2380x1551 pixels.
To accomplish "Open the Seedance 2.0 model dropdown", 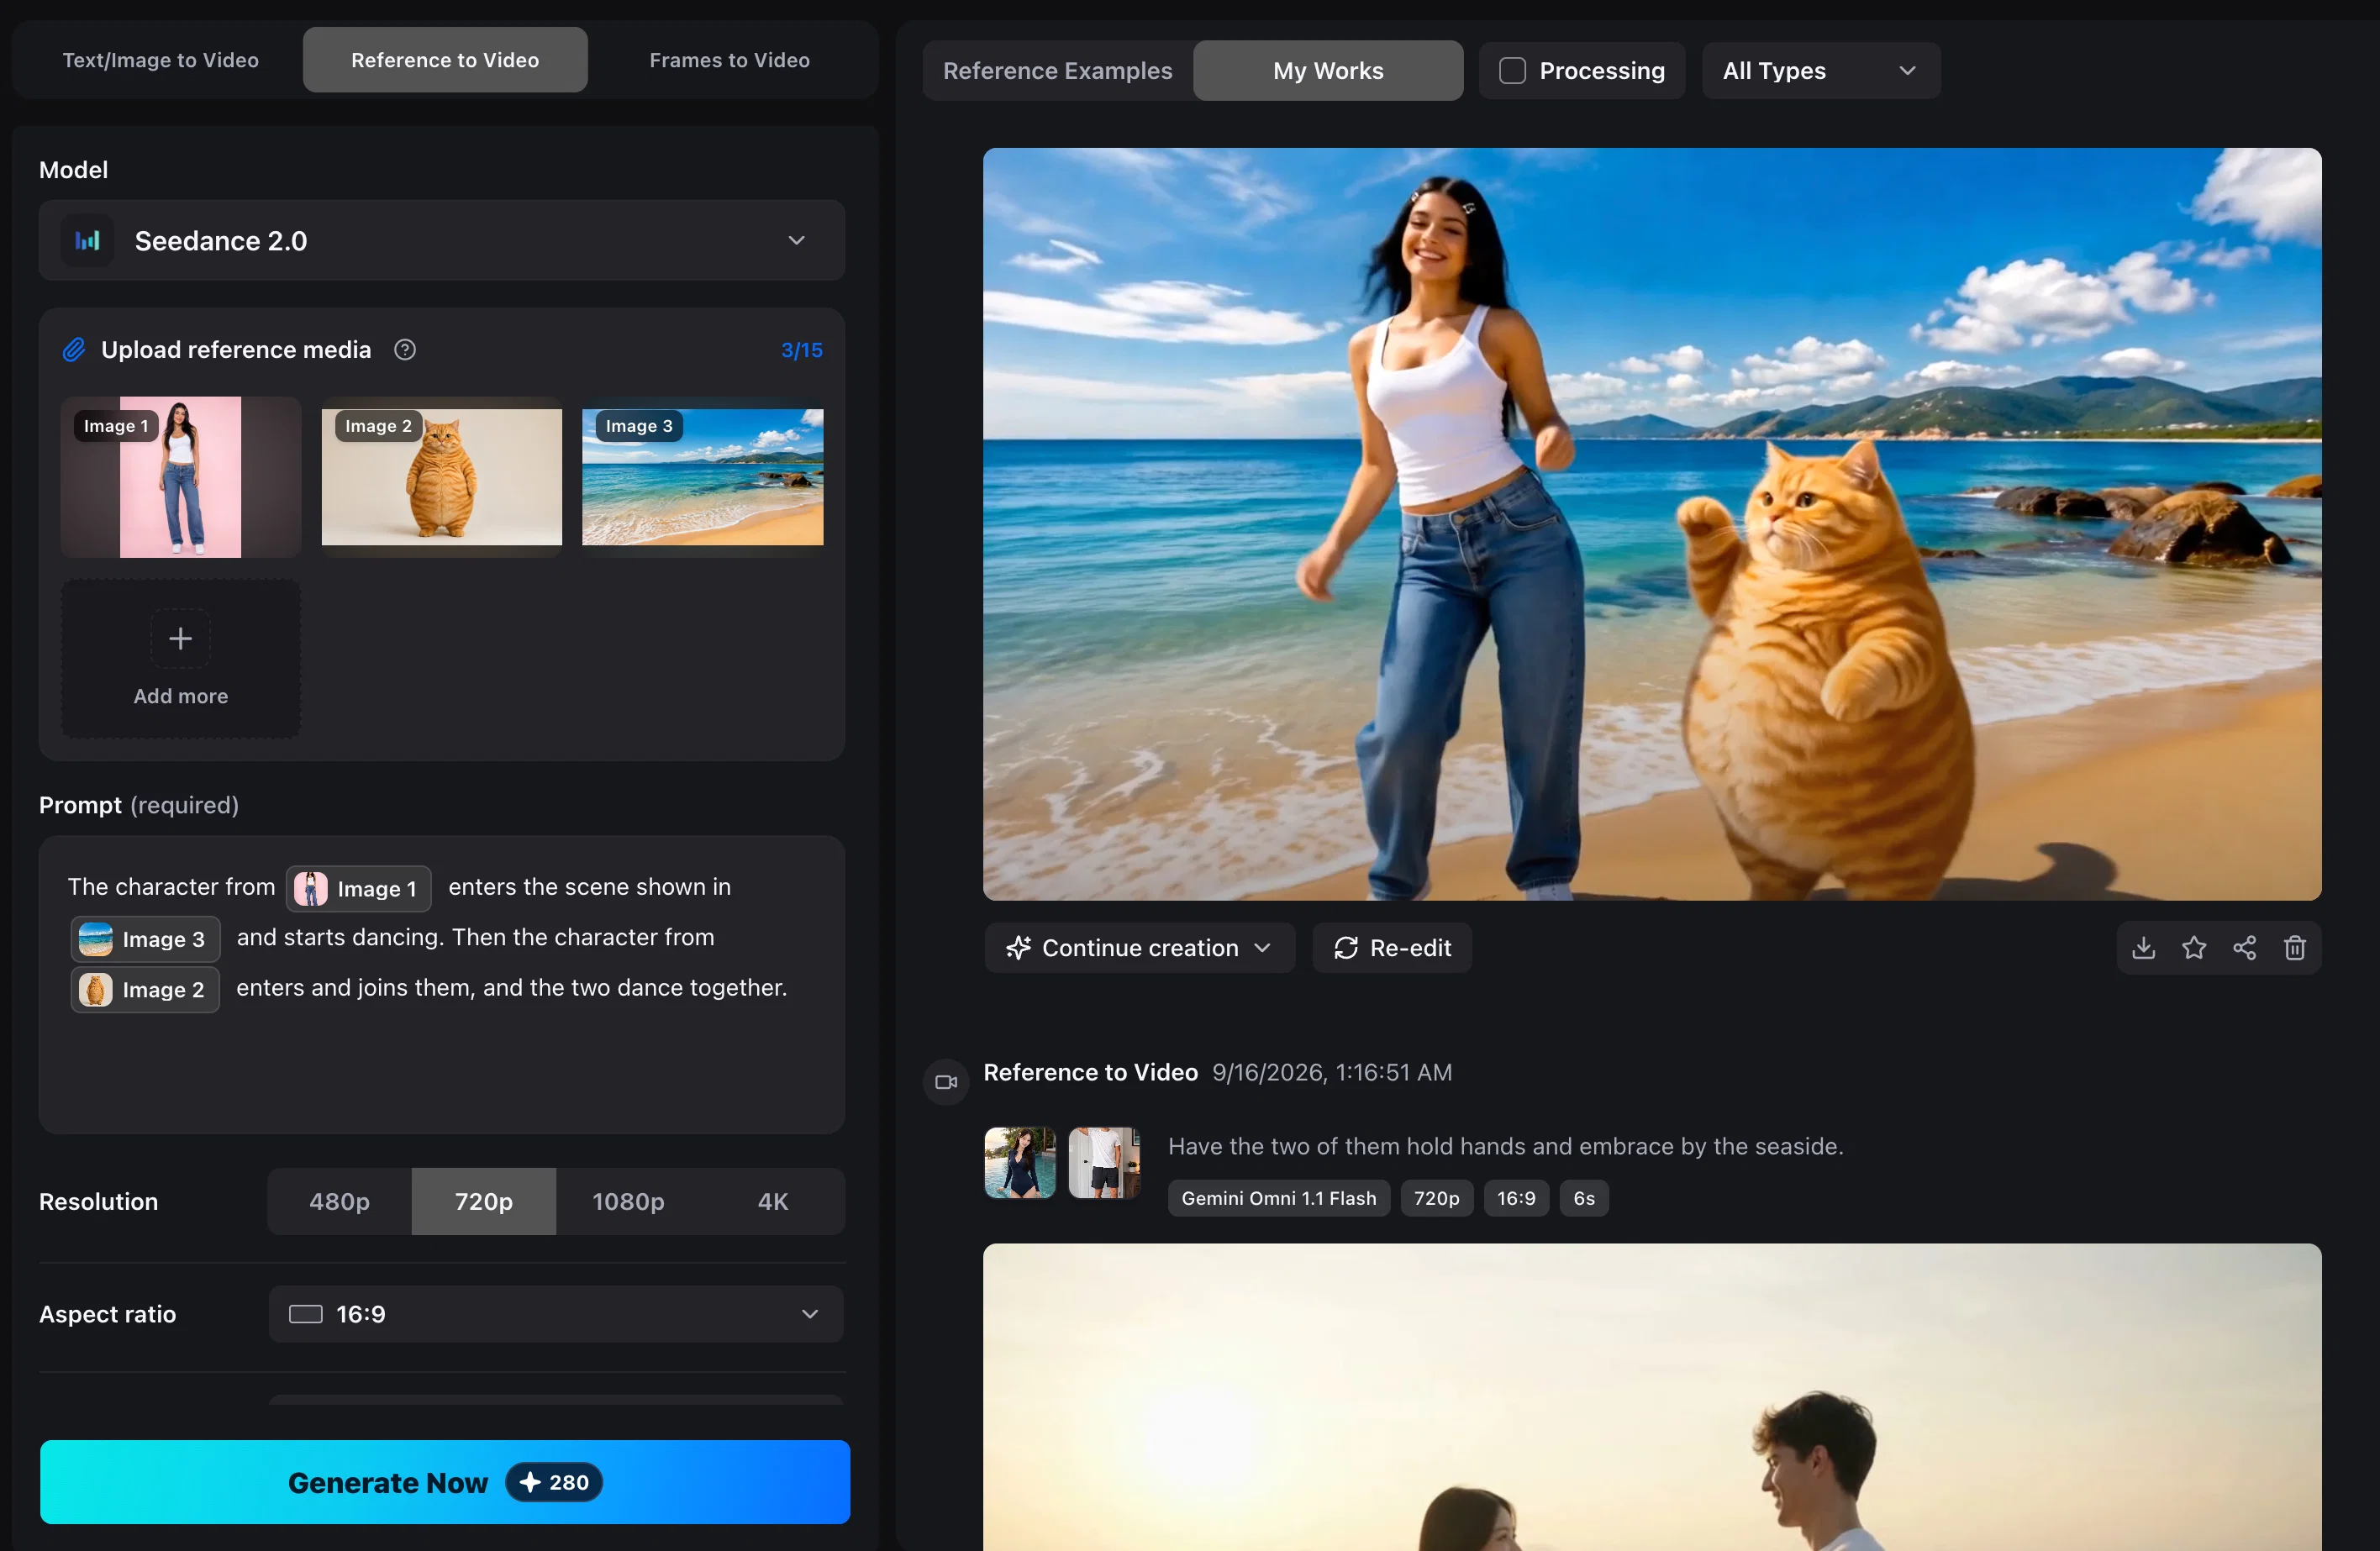I will pos(442,241).
